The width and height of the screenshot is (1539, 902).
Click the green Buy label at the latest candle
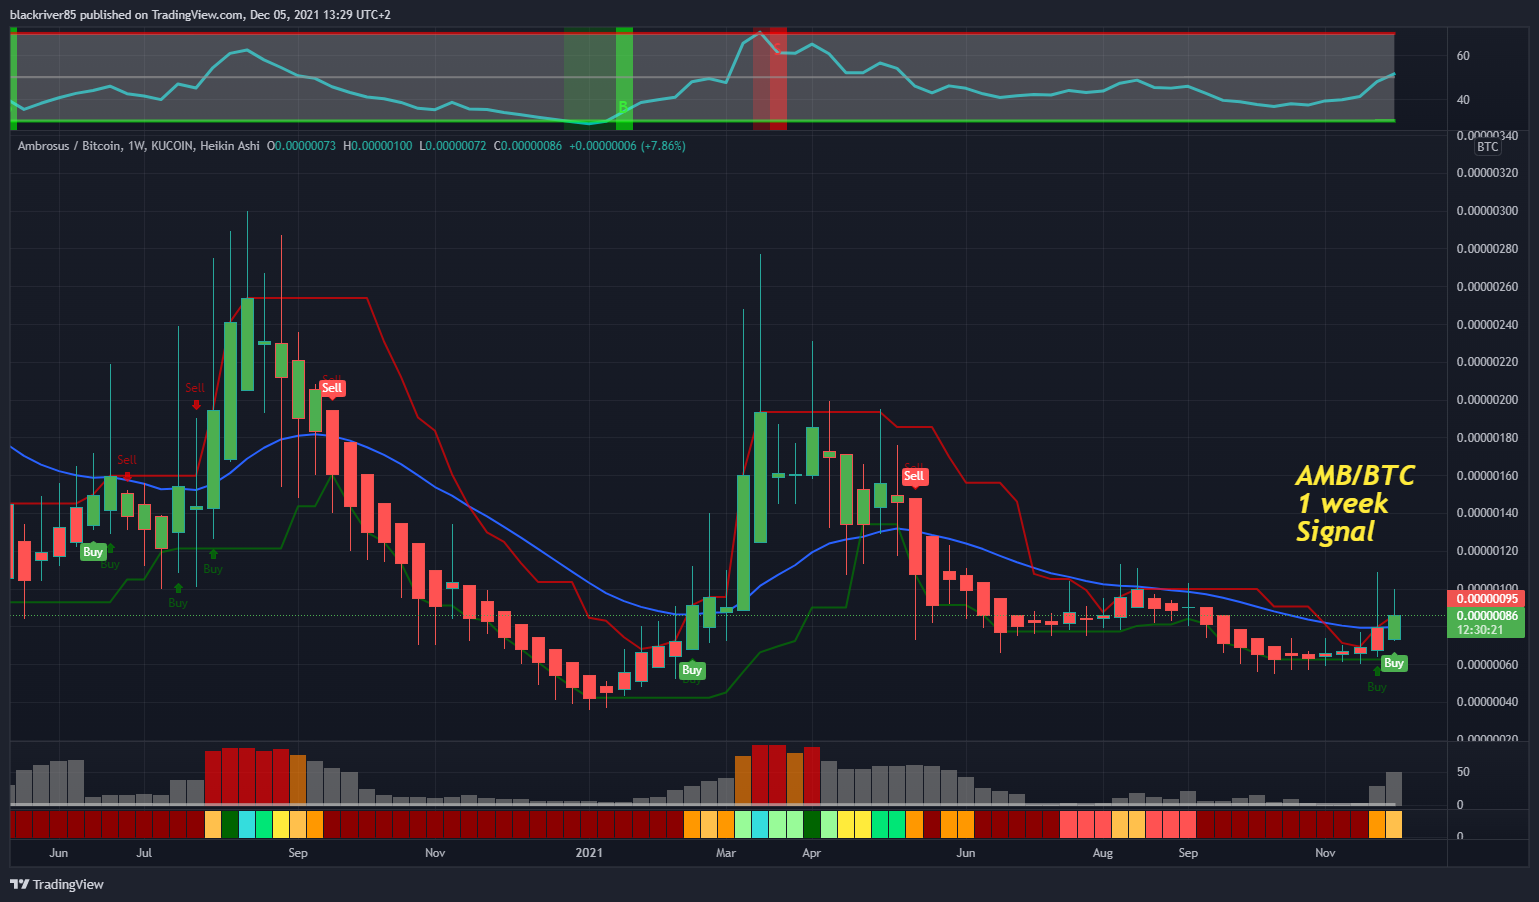click(x=1394, y=663)
